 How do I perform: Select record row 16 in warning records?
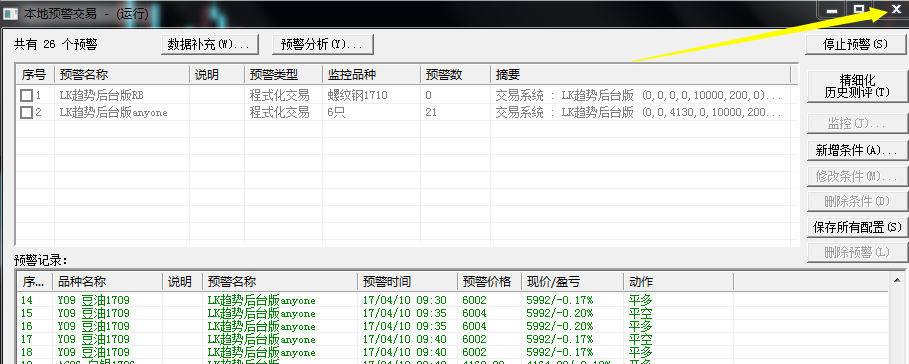click(x=452, y=326)
